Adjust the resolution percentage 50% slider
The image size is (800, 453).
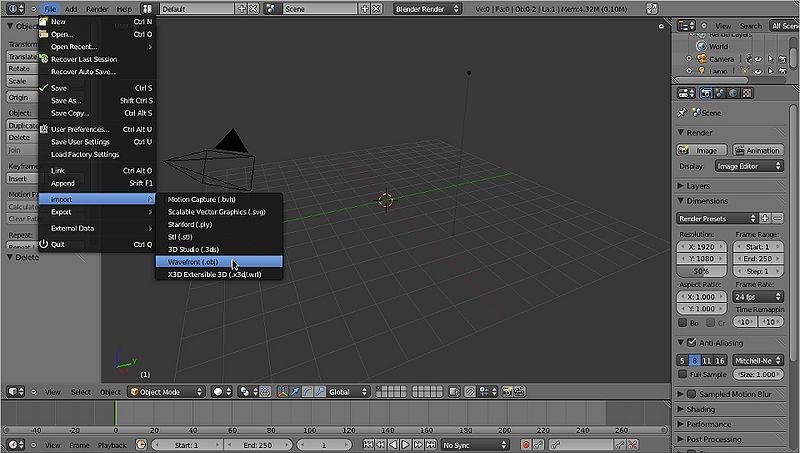pyautogui.click(x=702, y=271)
